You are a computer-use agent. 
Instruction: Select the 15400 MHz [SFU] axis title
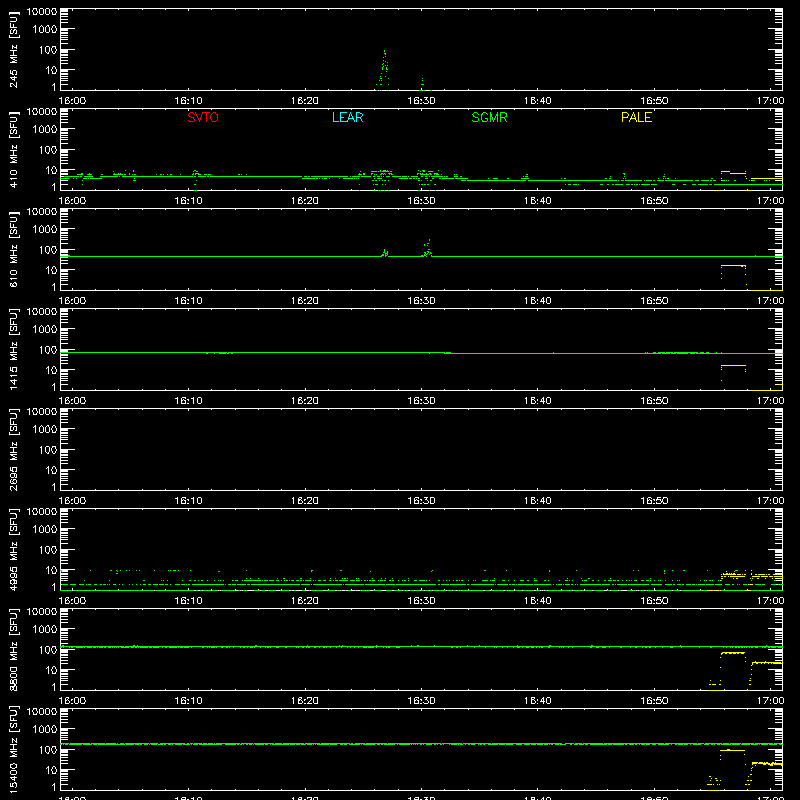coord(13,749)
